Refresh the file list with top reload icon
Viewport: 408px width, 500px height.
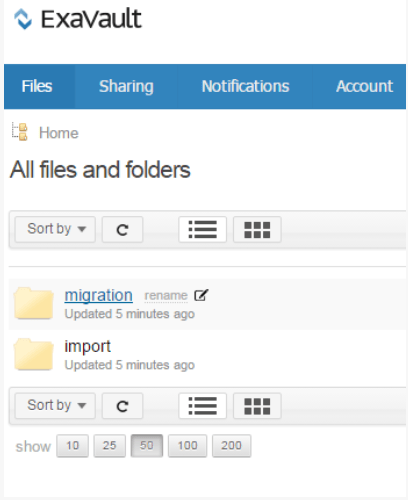point(122,230)
